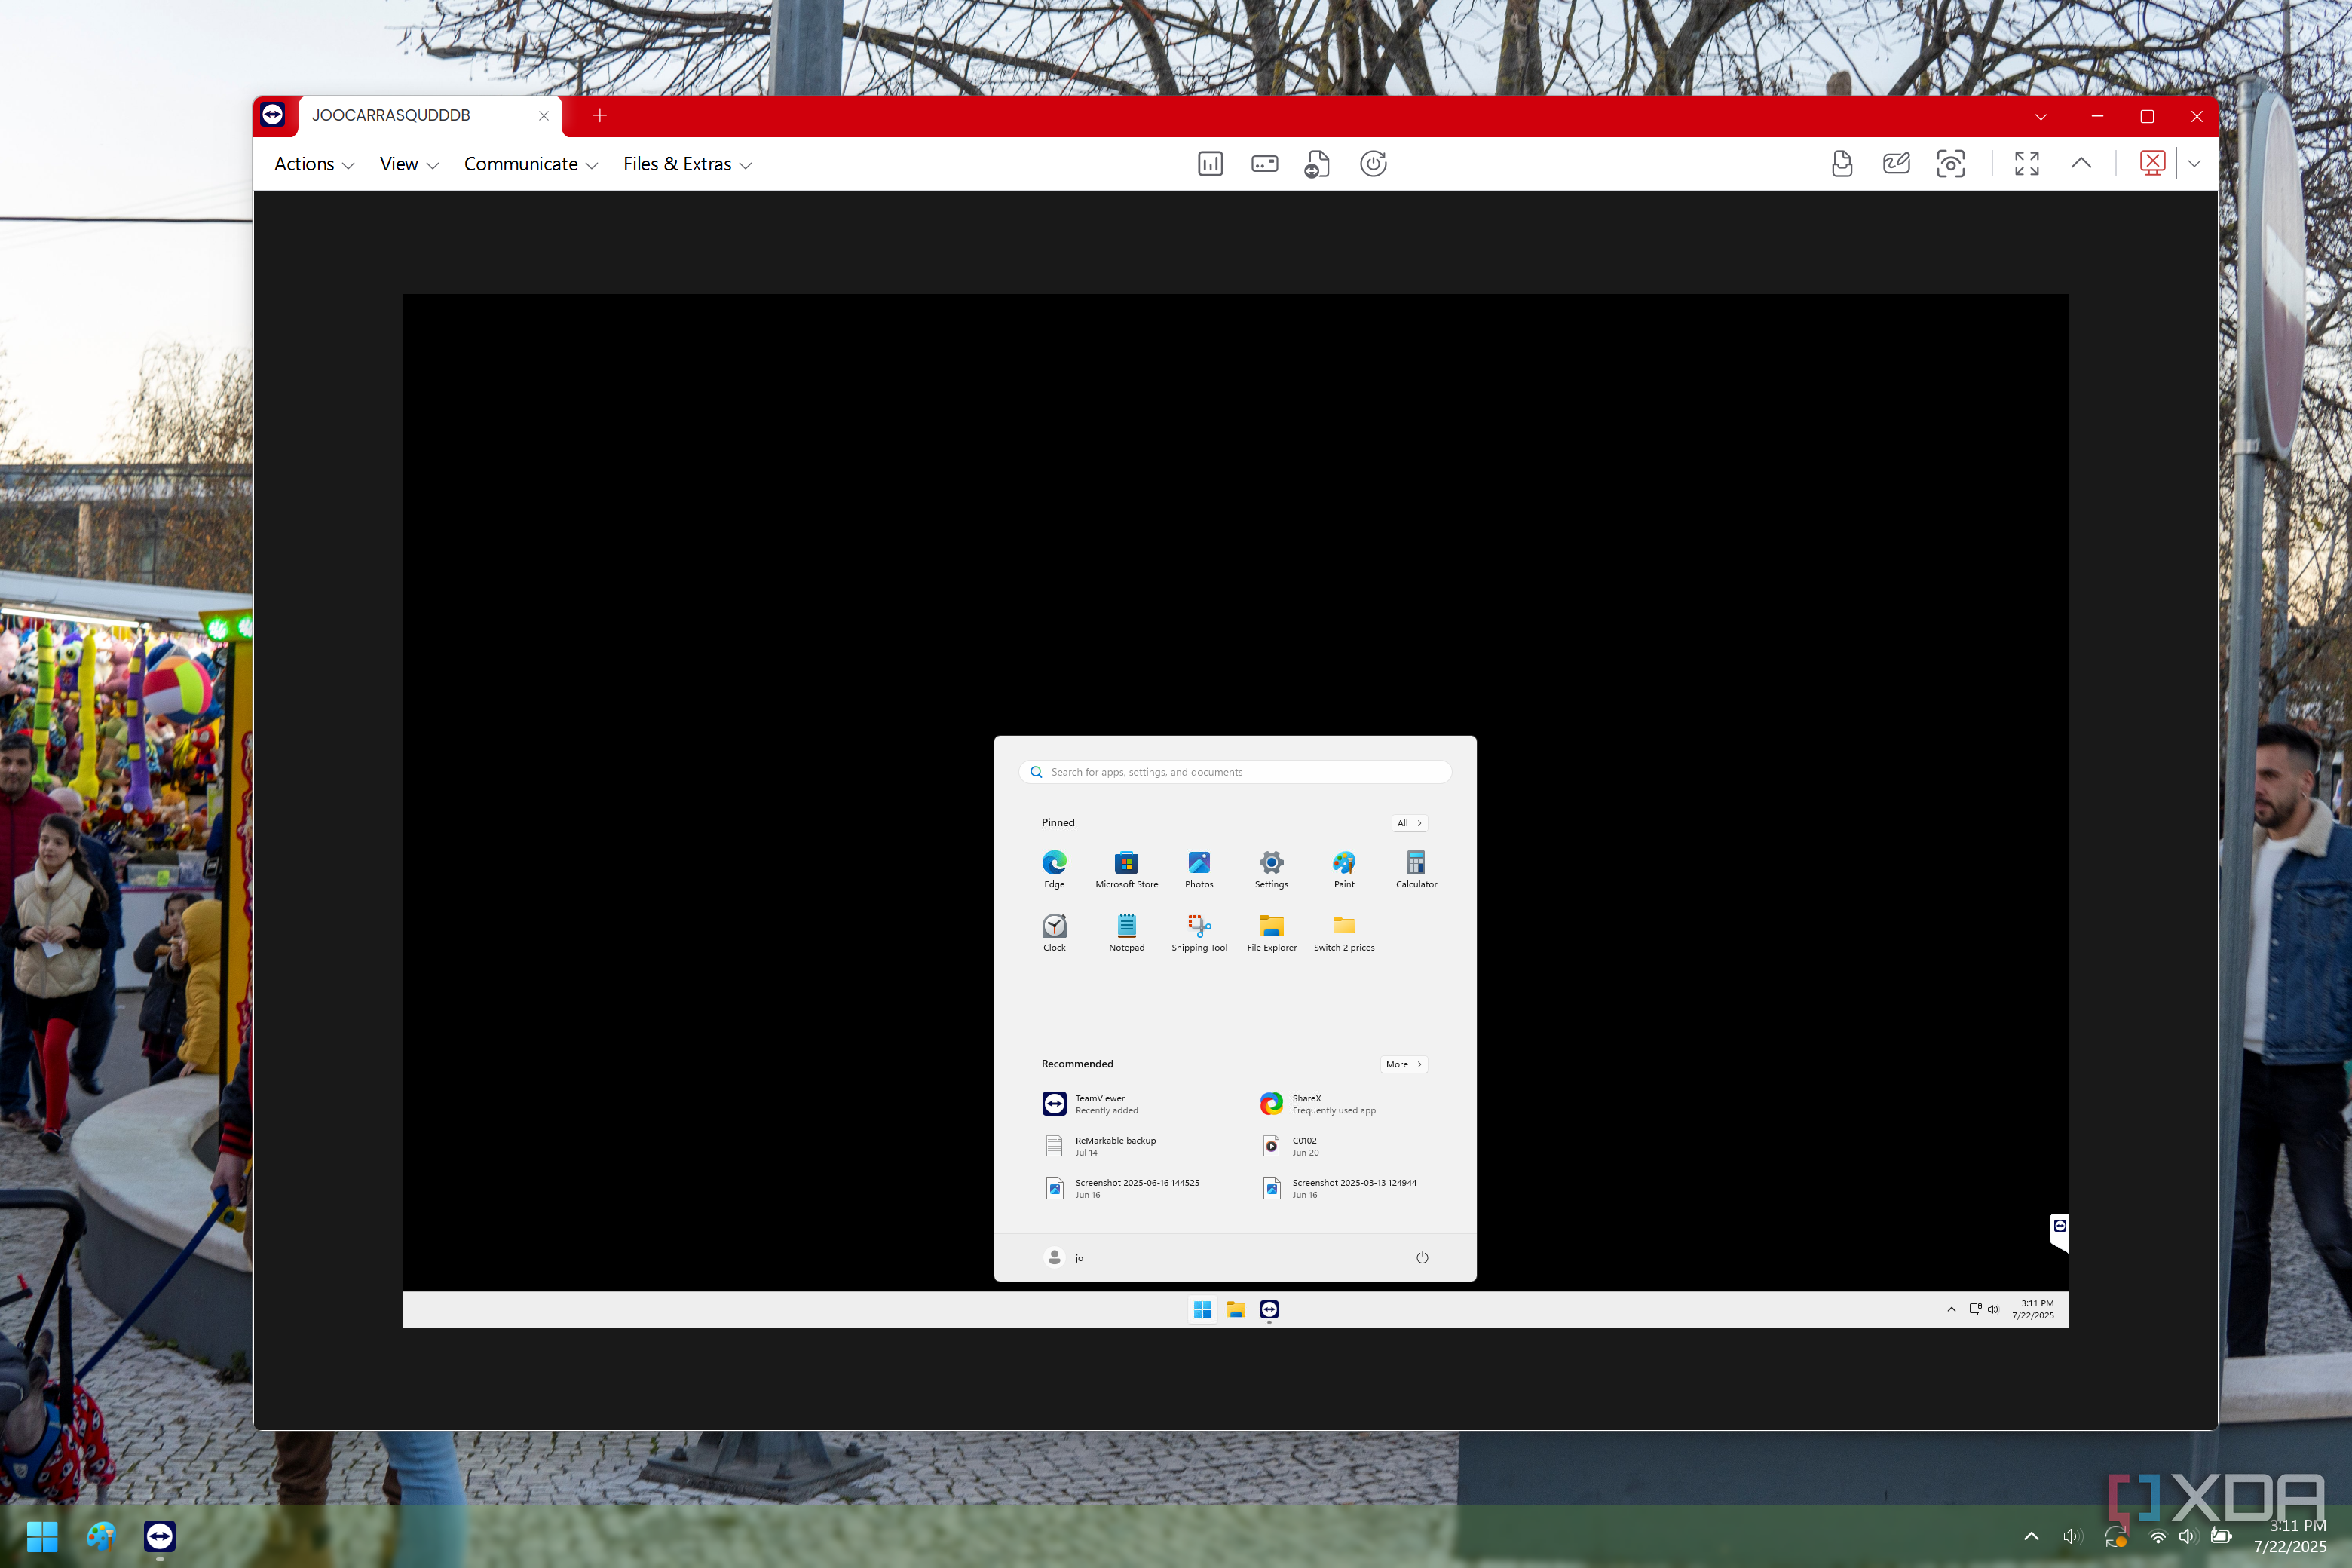This screenshot has width=2352, height=1568.
Task: Expand the end-session options dropdown arrow
Action: [x=2194, y=164]
